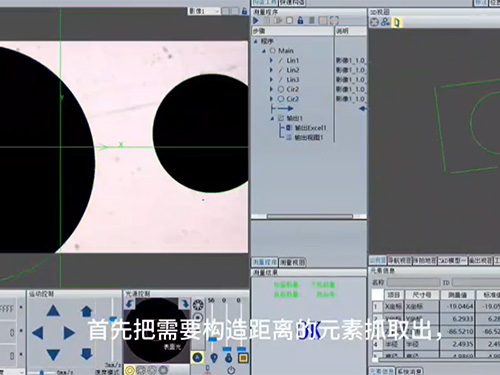Image resolution: width=500 pixels, height=375 pixels.
Task: Click the 步骤 column header
Action: [x=293, y=31]
